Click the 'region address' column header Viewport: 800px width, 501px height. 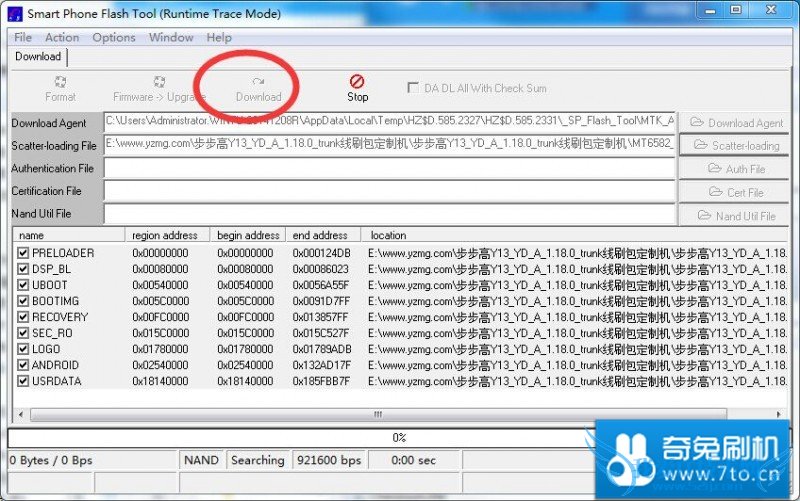point(168,235)
